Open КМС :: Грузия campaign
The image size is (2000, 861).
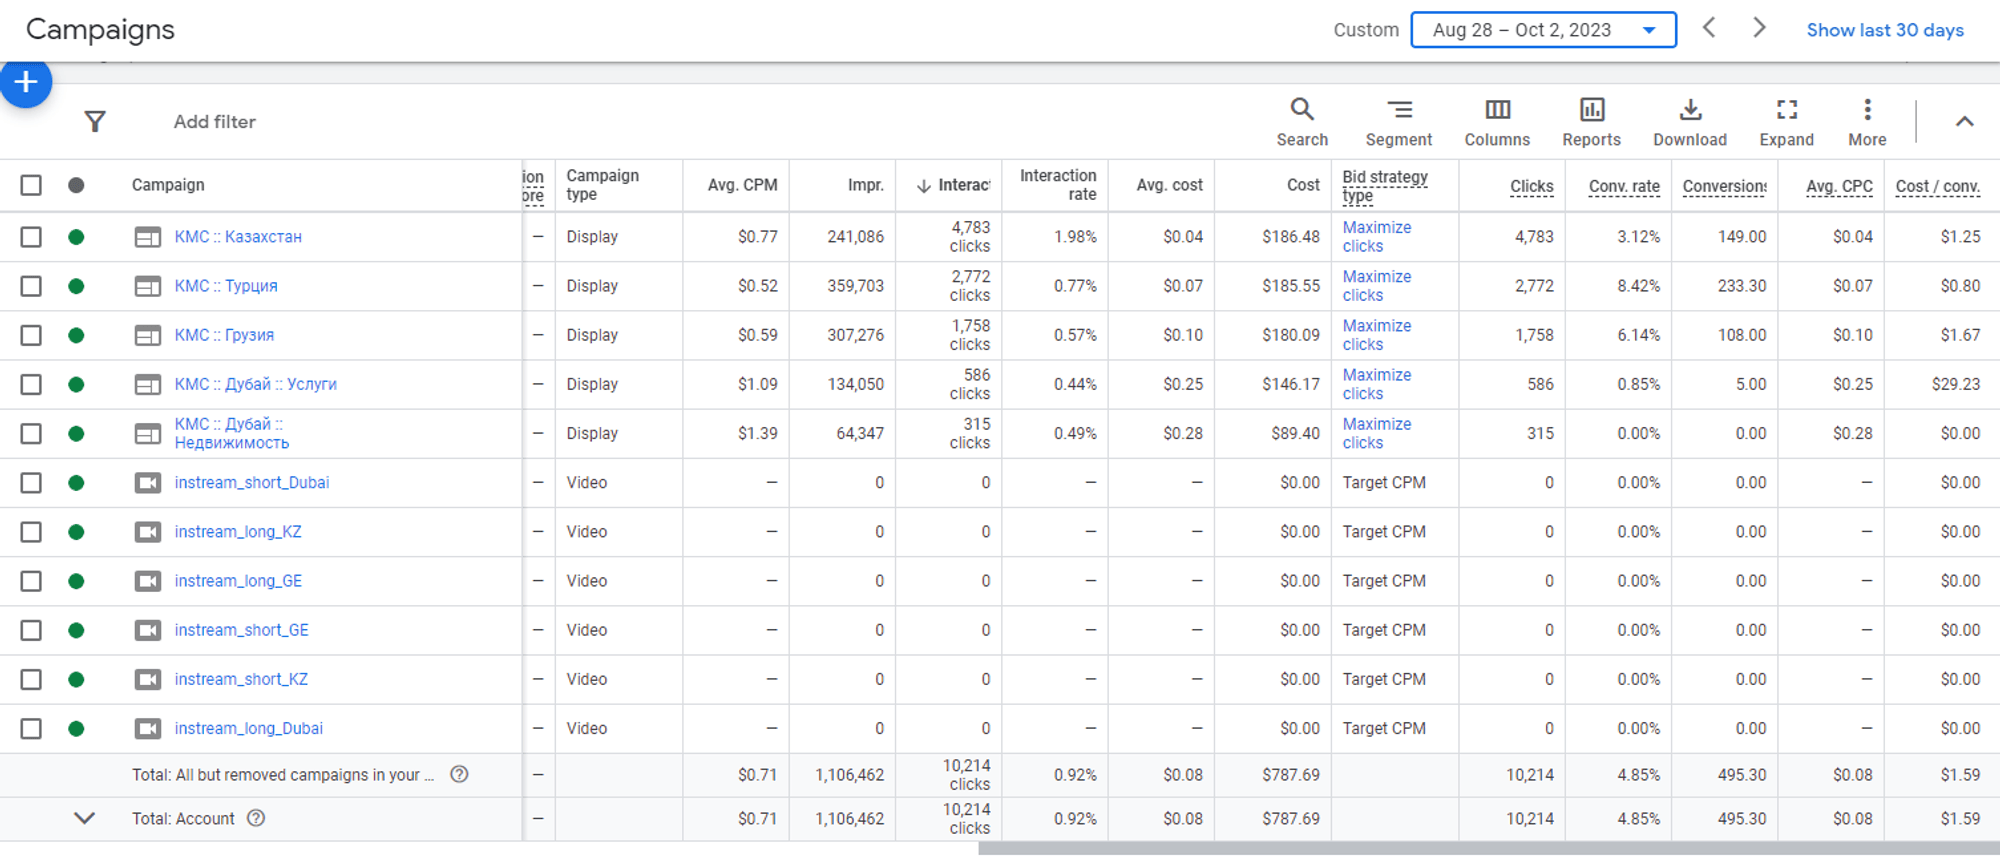click(x=224, y=335)
